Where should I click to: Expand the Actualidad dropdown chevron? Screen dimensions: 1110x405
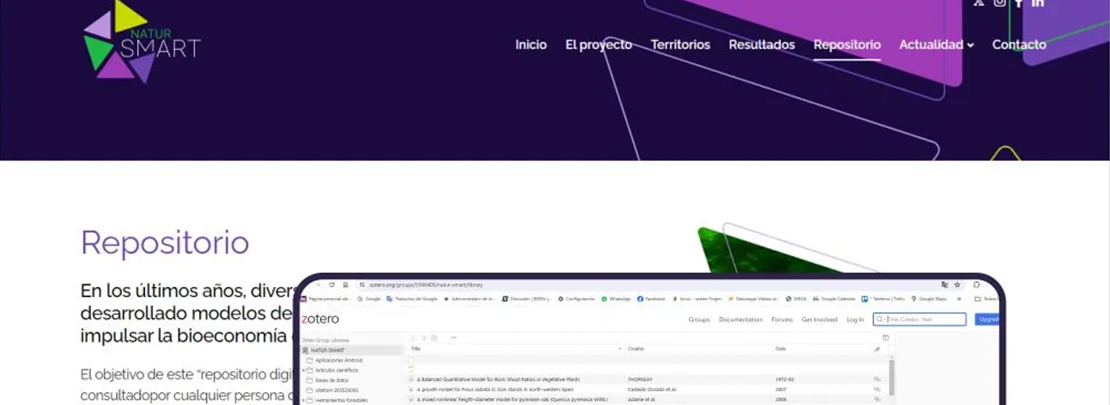[x=970, y=46]
